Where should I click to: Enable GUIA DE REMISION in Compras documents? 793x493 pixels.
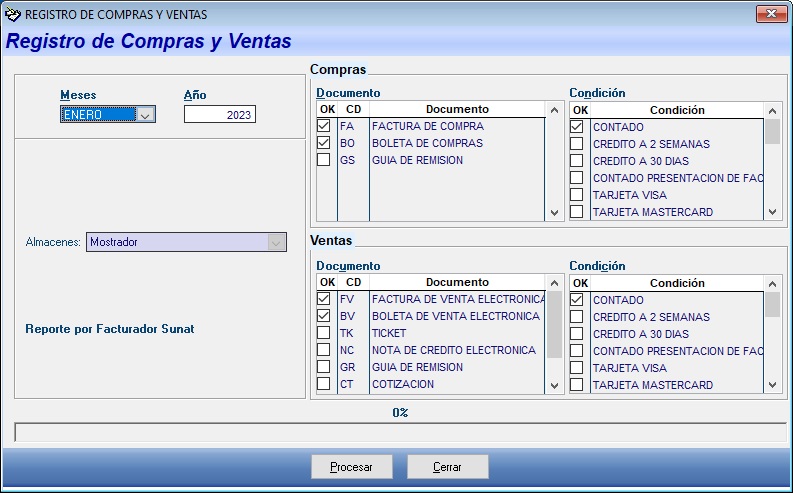tap(324, 160)
